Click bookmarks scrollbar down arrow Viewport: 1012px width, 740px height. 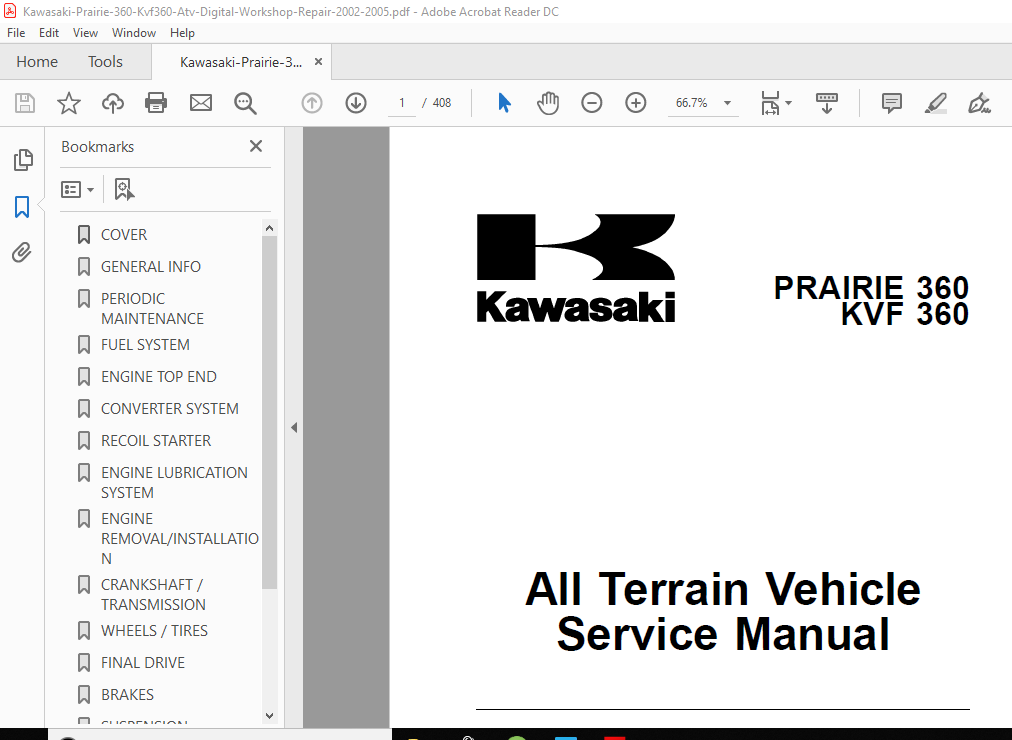[270, 715]
